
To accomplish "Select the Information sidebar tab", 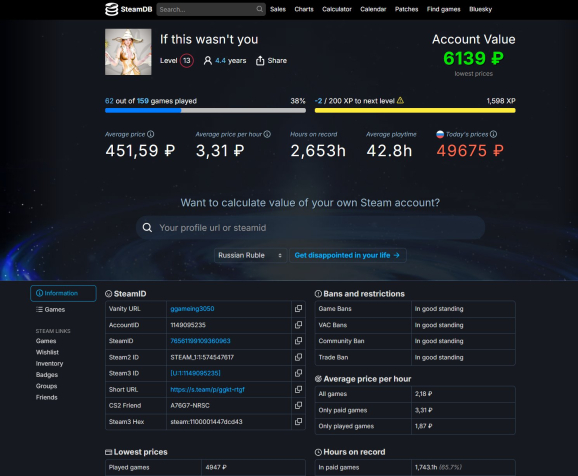I will [x=63, y=293].
